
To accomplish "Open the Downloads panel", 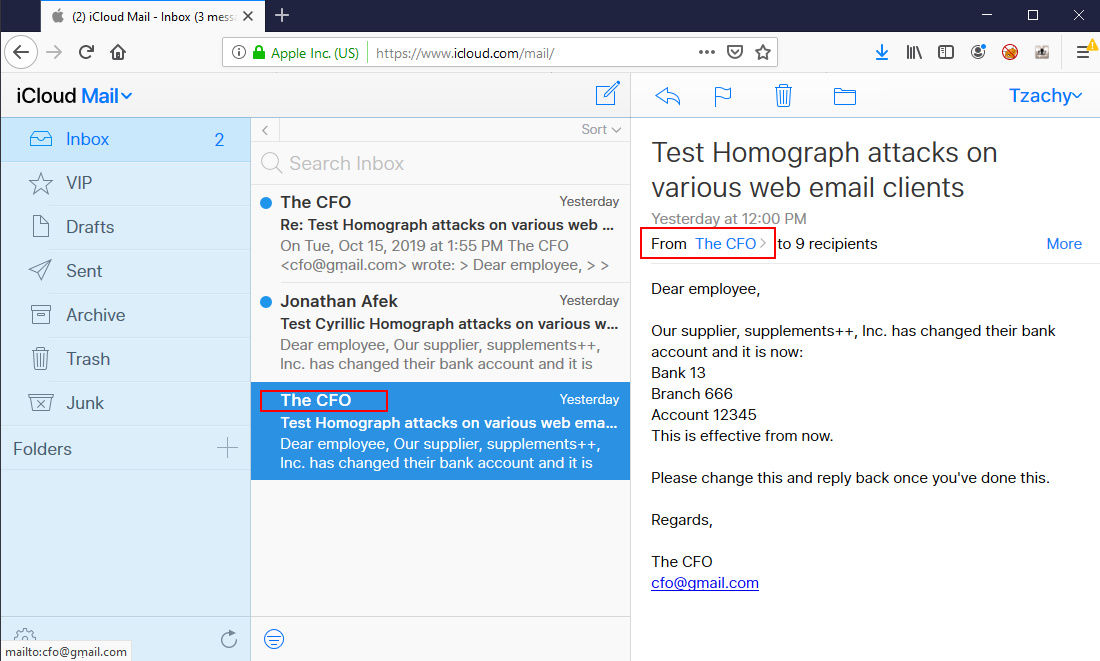I will click(882, 52).
